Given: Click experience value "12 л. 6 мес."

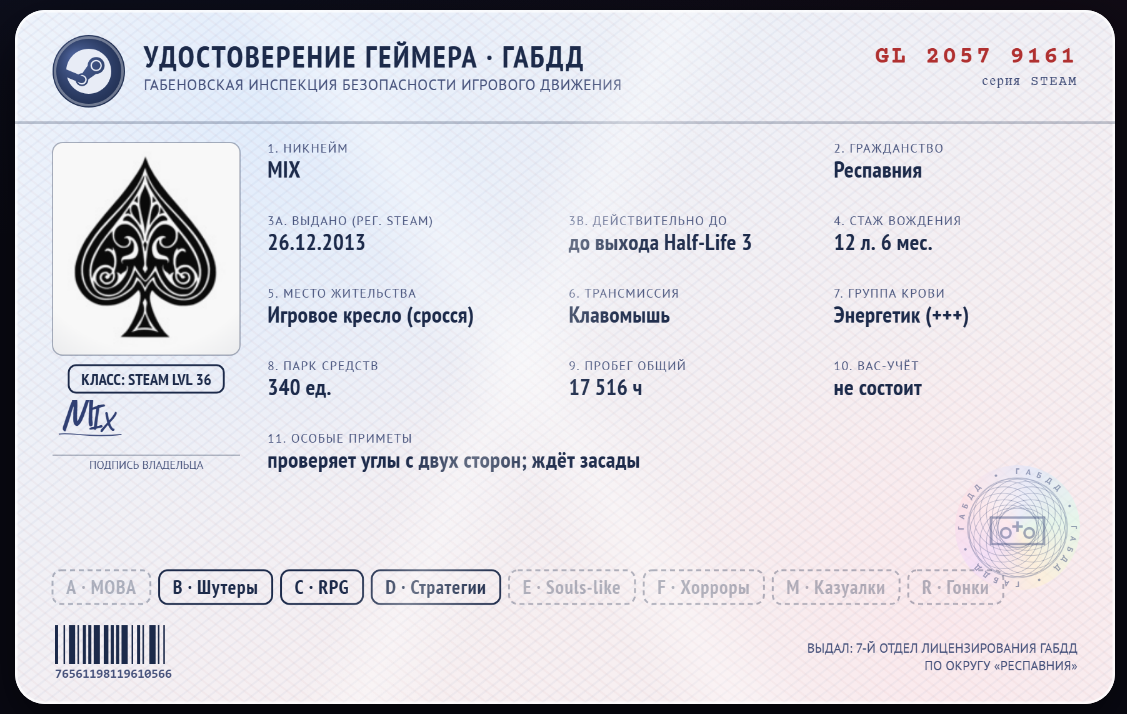Looking at the screenshot, I should pos(883,243).
